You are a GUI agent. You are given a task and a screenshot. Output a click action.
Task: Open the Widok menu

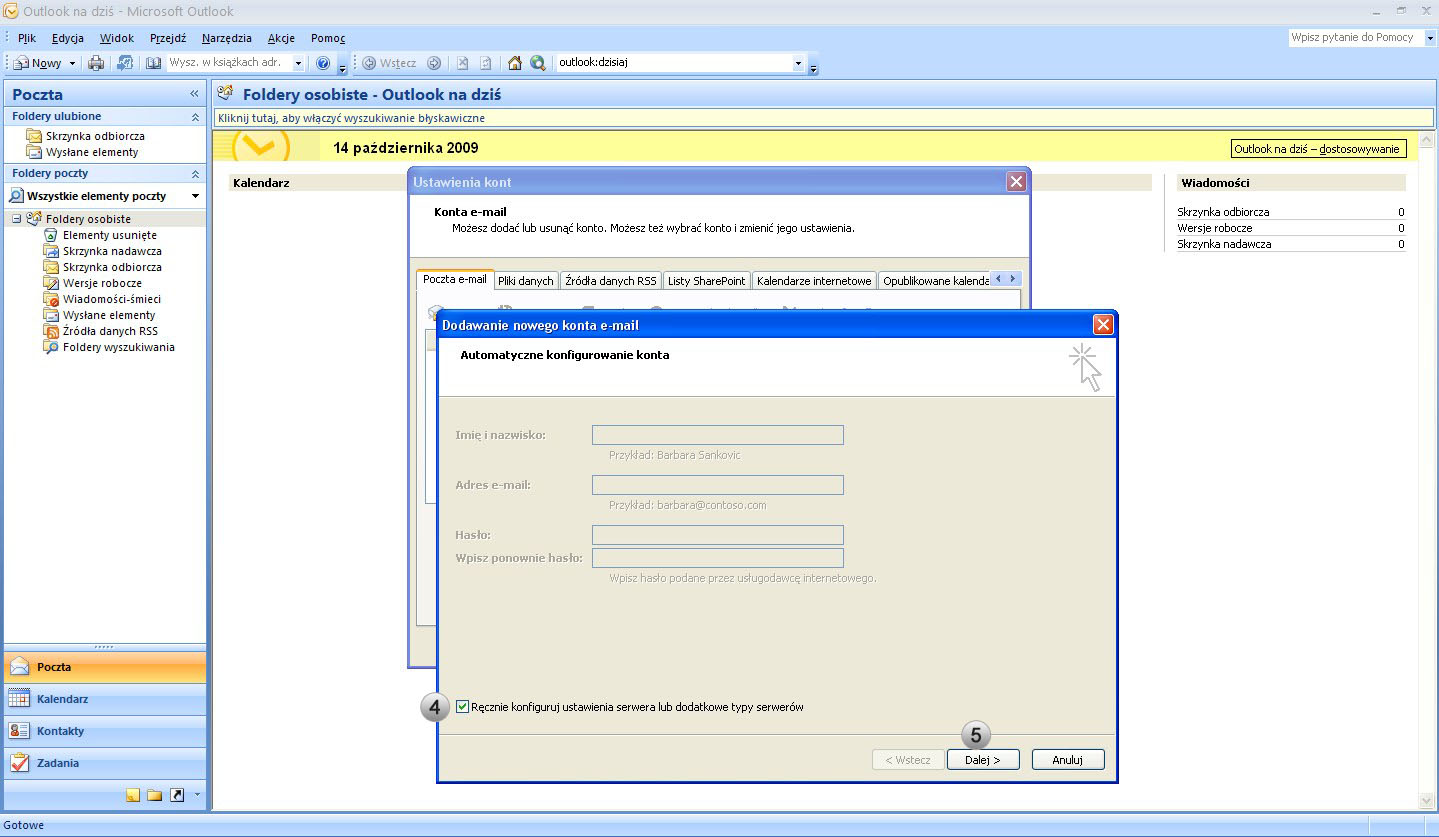[x=117, y=38]
